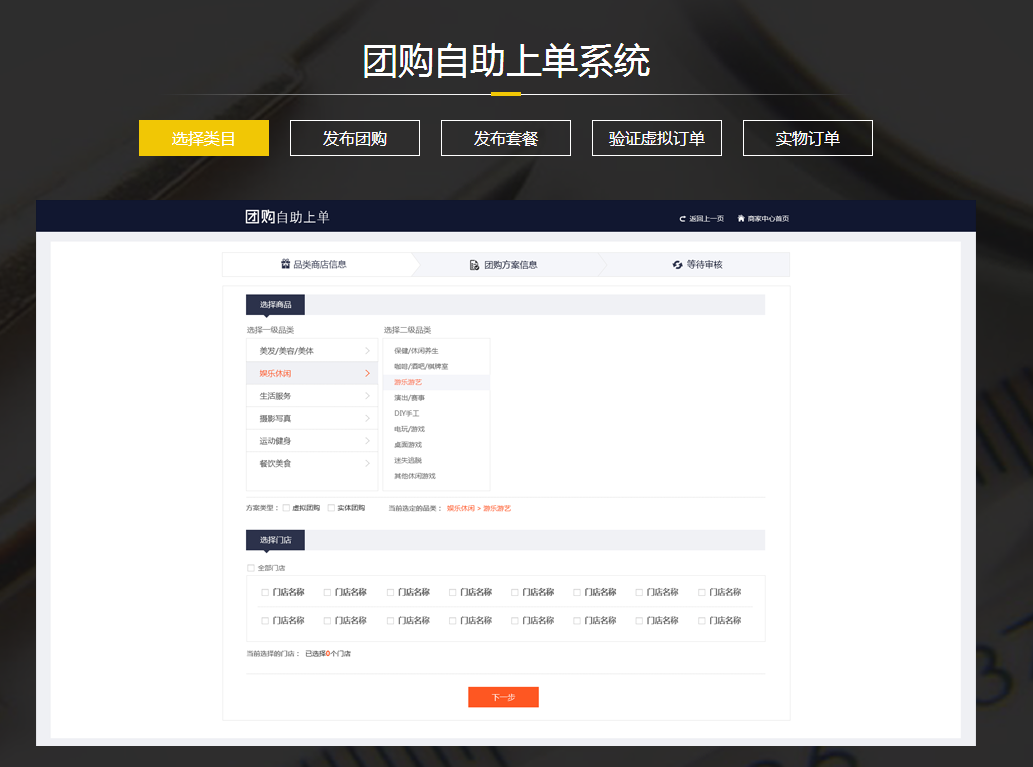Click the refresh icon beside 等待审核

click(x=677, y=265)
